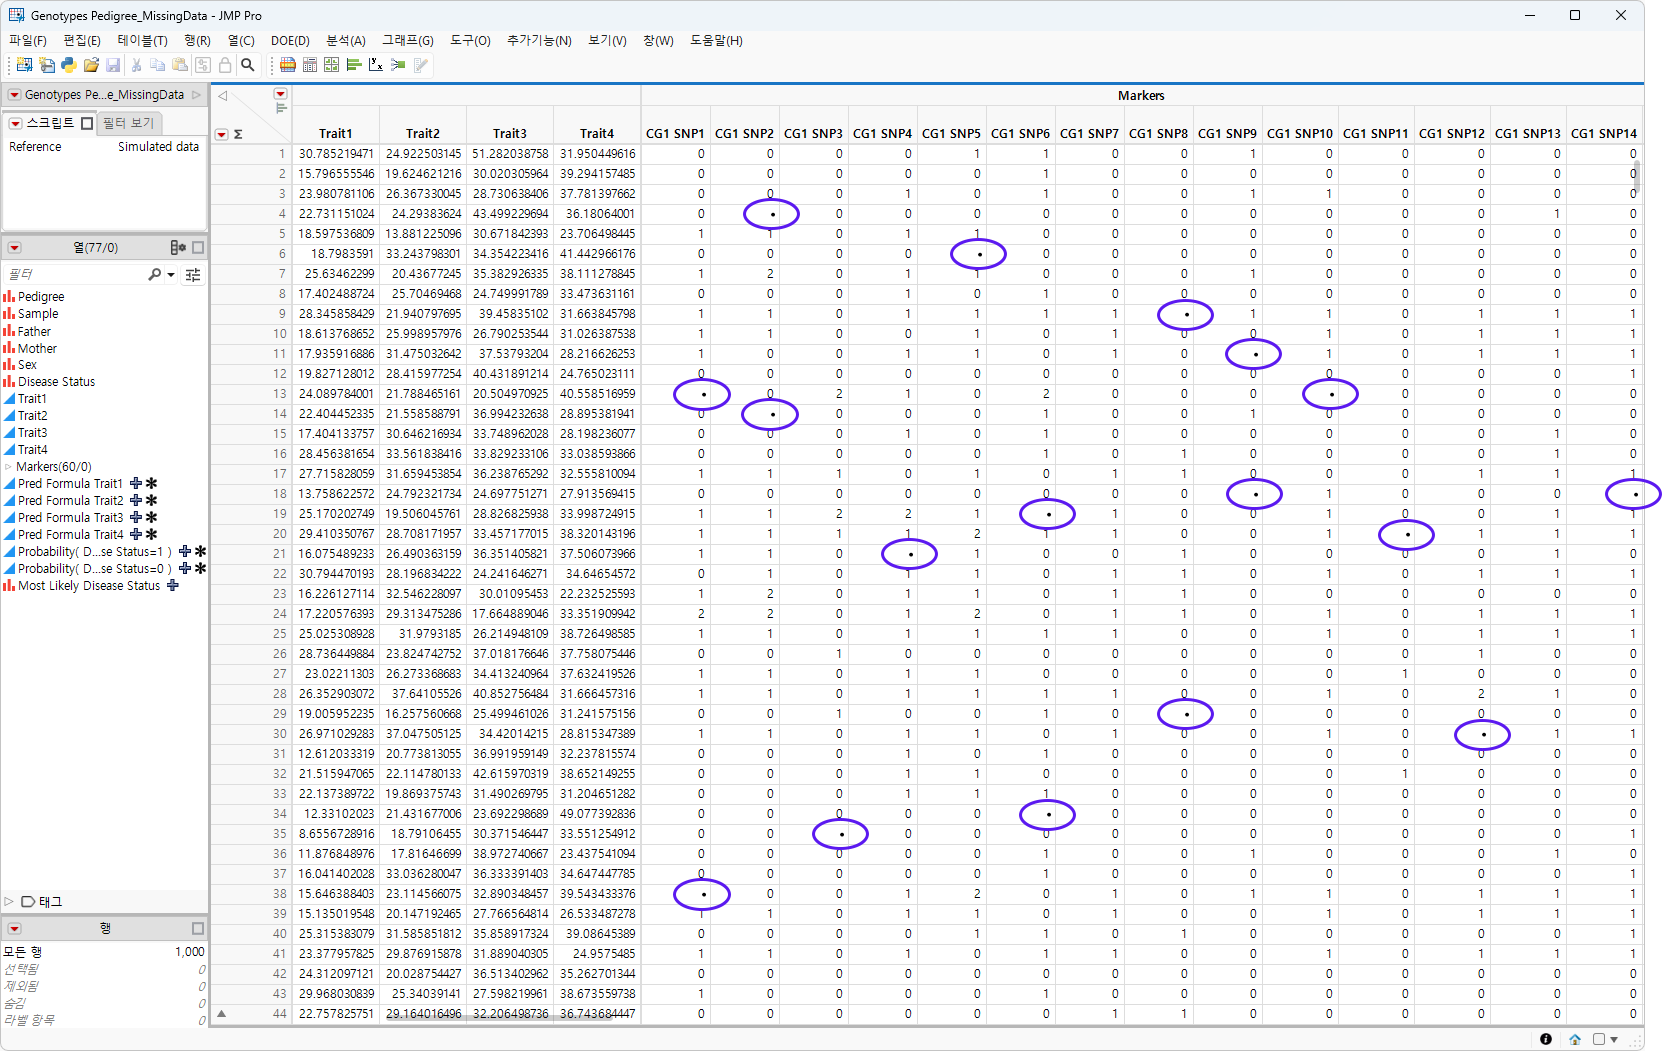Click the Search magnifier toolbar icon
The image size is (1665, 1055).
click(248, 65)
